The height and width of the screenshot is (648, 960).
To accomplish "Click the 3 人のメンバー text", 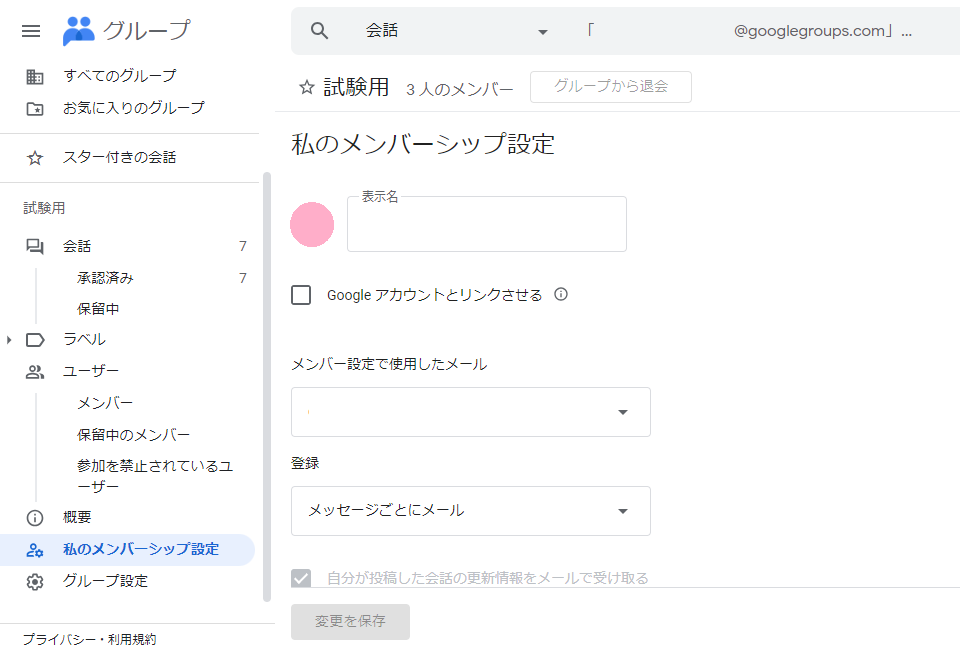I will click(x=460, y=89).
